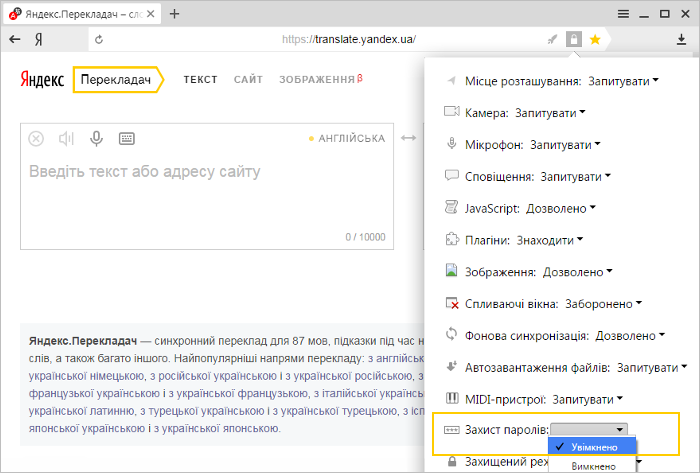Open downloads with the arrow icon
This screenshot has width=700, height=473.
click(681, 40)
